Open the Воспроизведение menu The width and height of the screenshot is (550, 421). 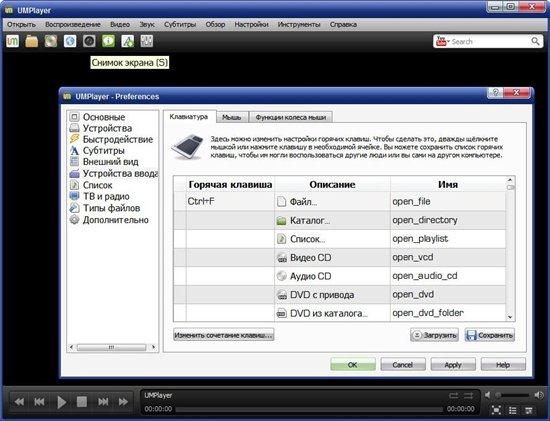coord(73,25)
